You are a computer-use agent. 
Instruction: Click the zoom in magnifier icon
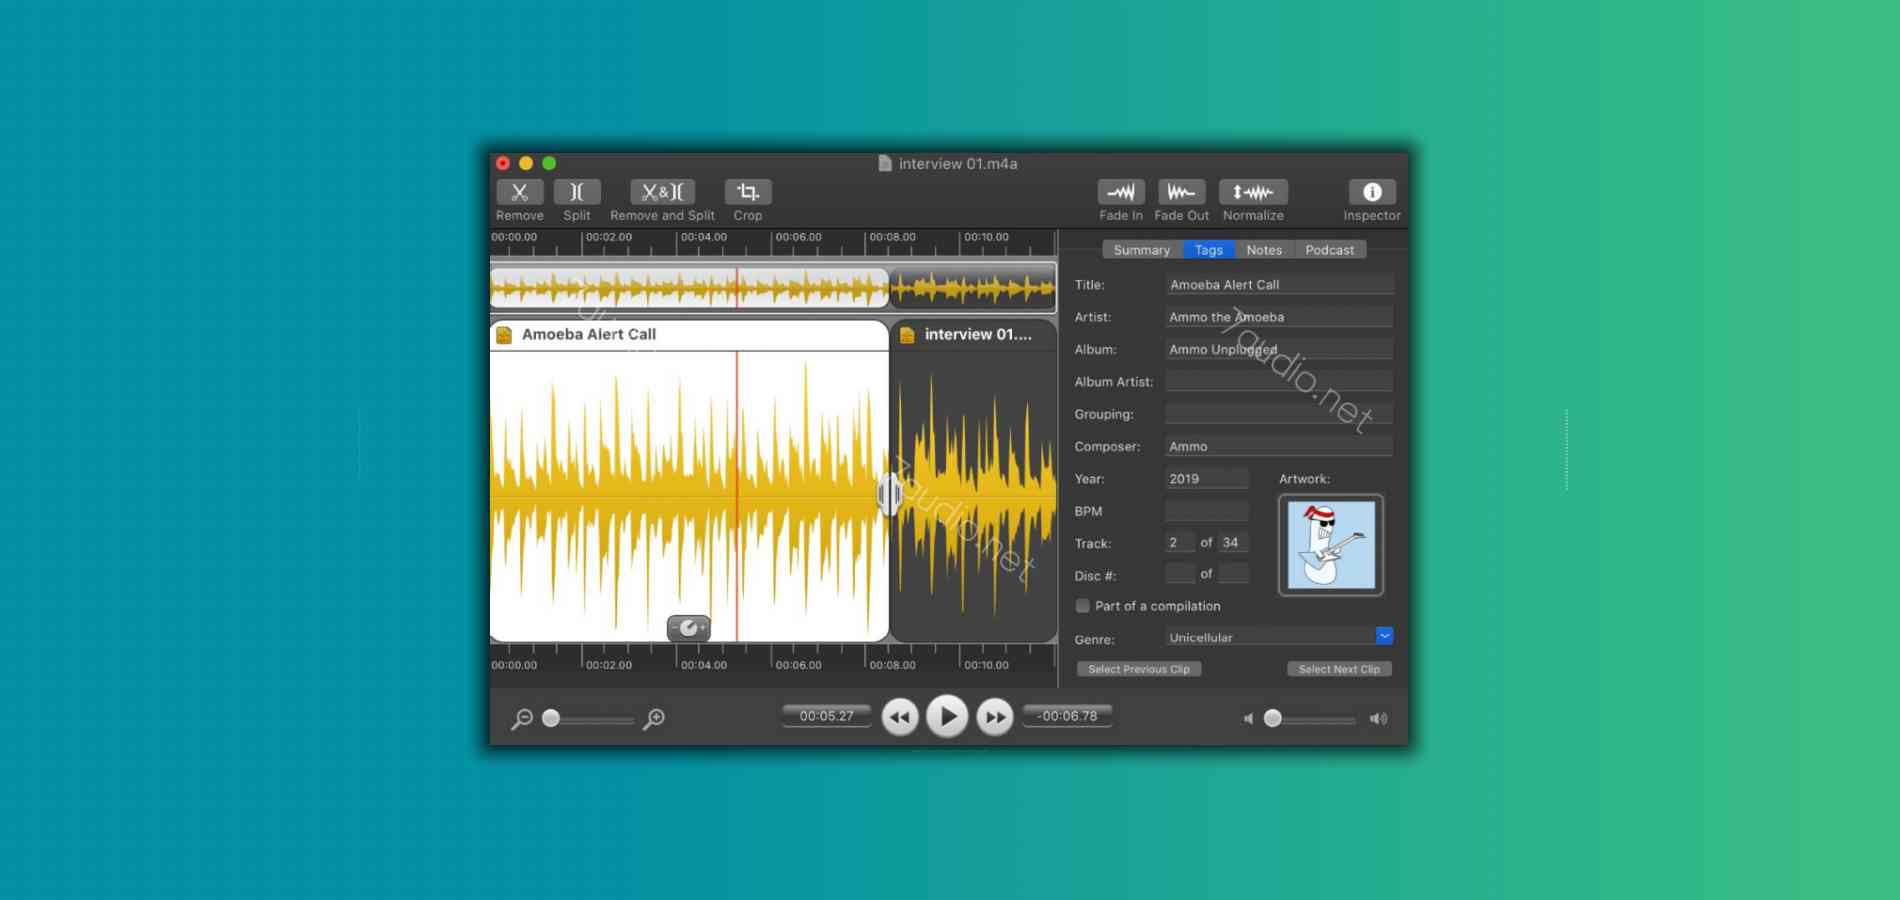pyautogui.click(x=654, y=718)
